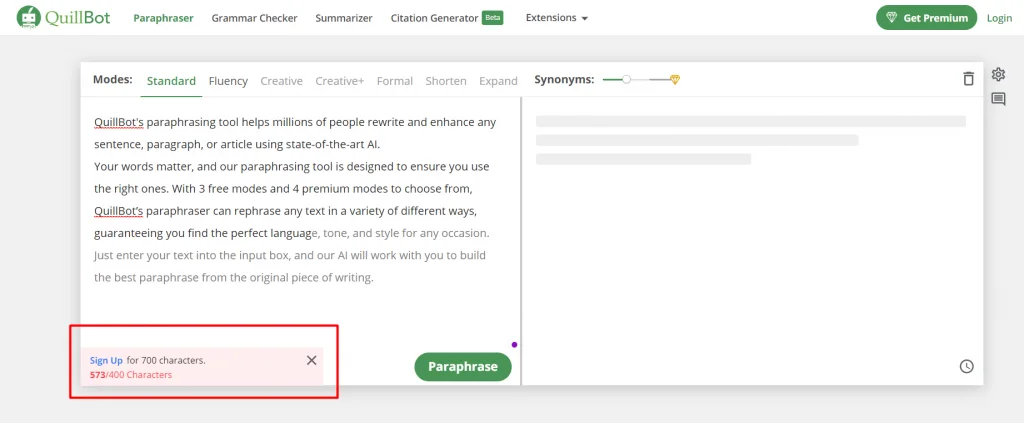Click the Synonyms slider handle
The image size is (1024, 423).
point(626,80)
